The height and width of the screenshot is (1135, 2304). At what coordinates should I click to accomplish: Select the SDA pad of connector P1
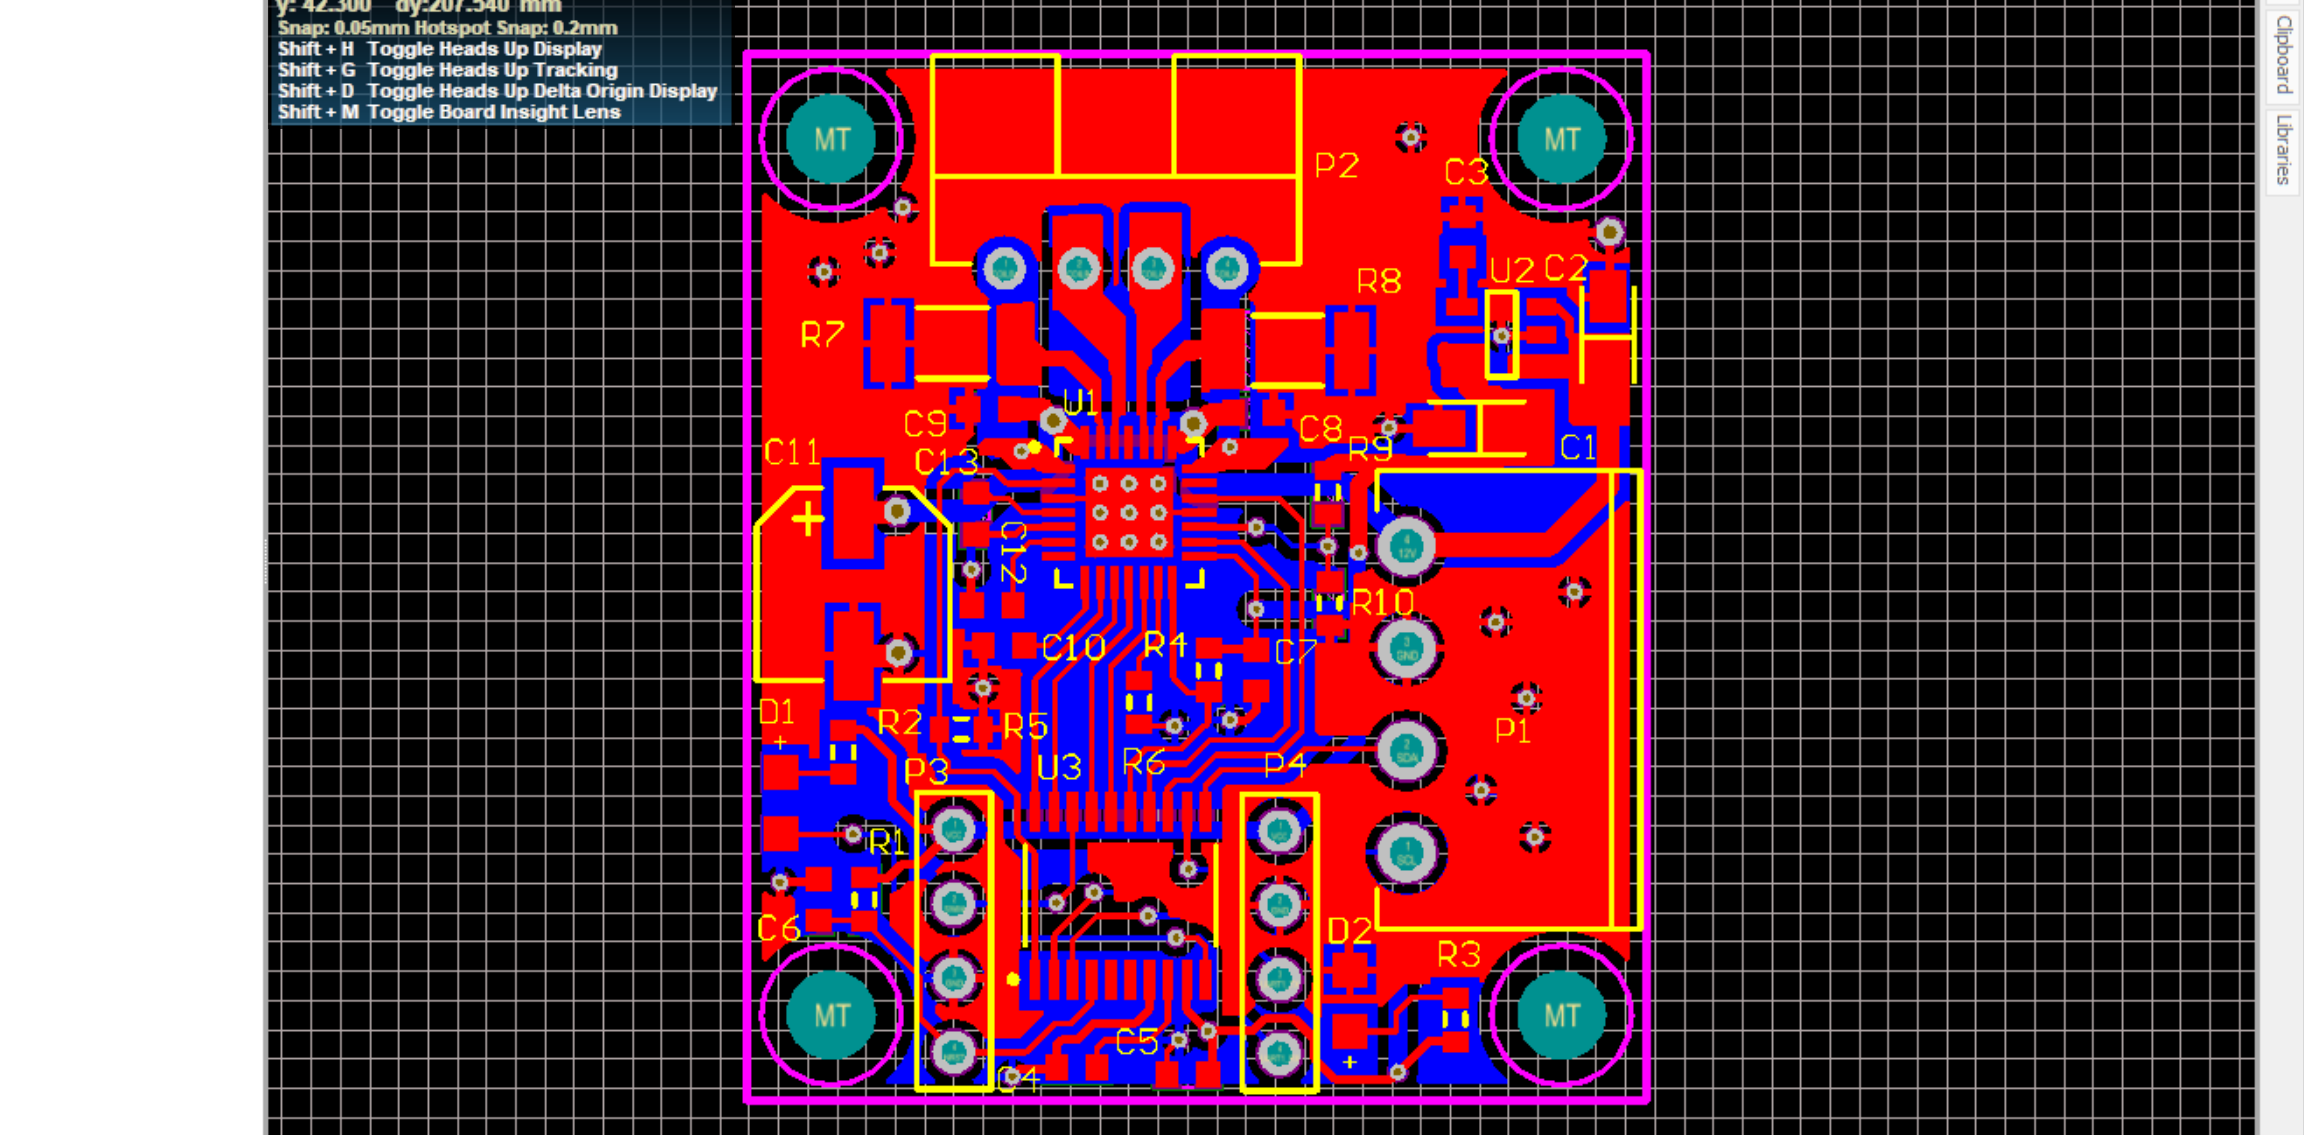[x=1406, y=751]
